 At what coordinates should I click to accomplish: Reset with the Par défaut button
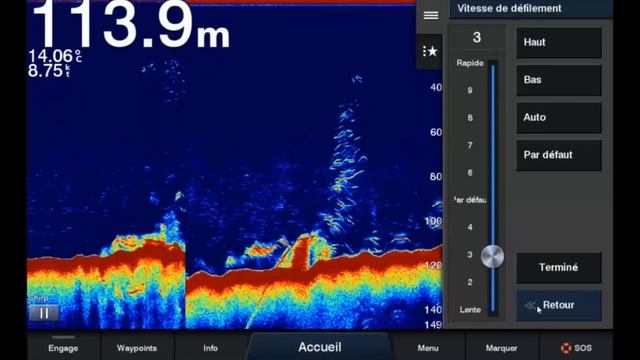point(559,155)
